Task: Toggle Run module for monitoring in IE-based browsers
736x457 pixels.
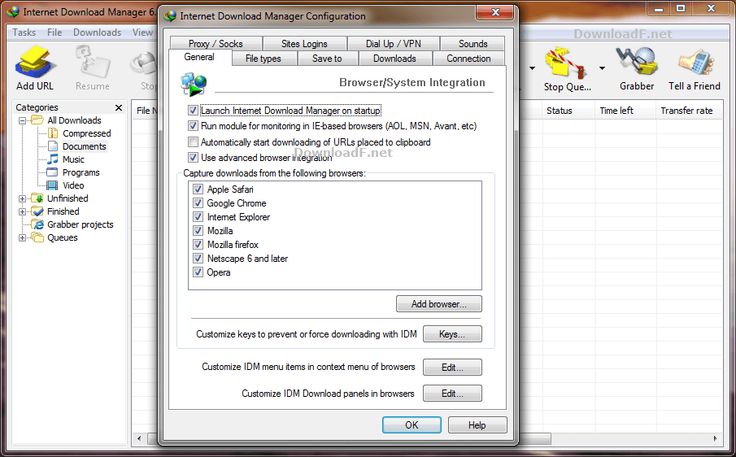Action: click(x=193, y=126)
